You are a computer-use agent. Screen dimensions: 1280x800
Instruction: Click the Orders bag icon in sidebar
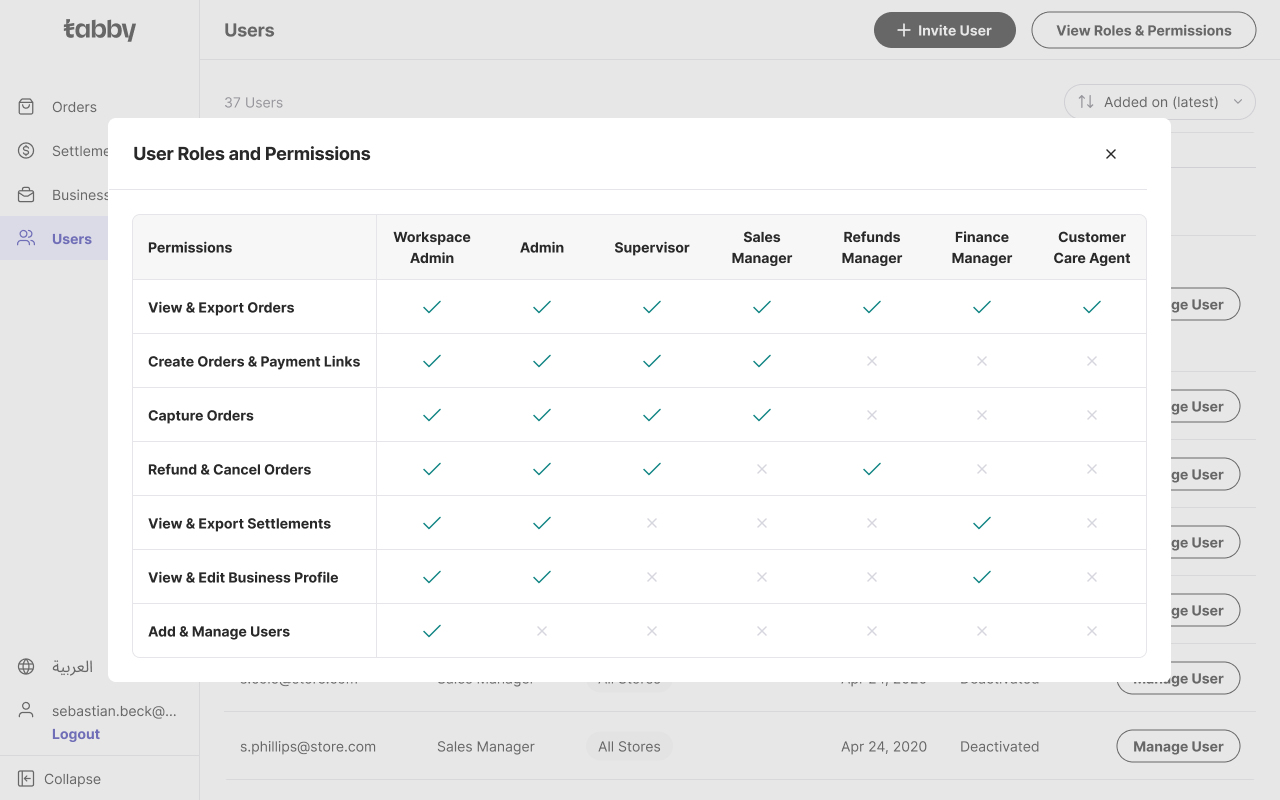[x=27, y=107]
